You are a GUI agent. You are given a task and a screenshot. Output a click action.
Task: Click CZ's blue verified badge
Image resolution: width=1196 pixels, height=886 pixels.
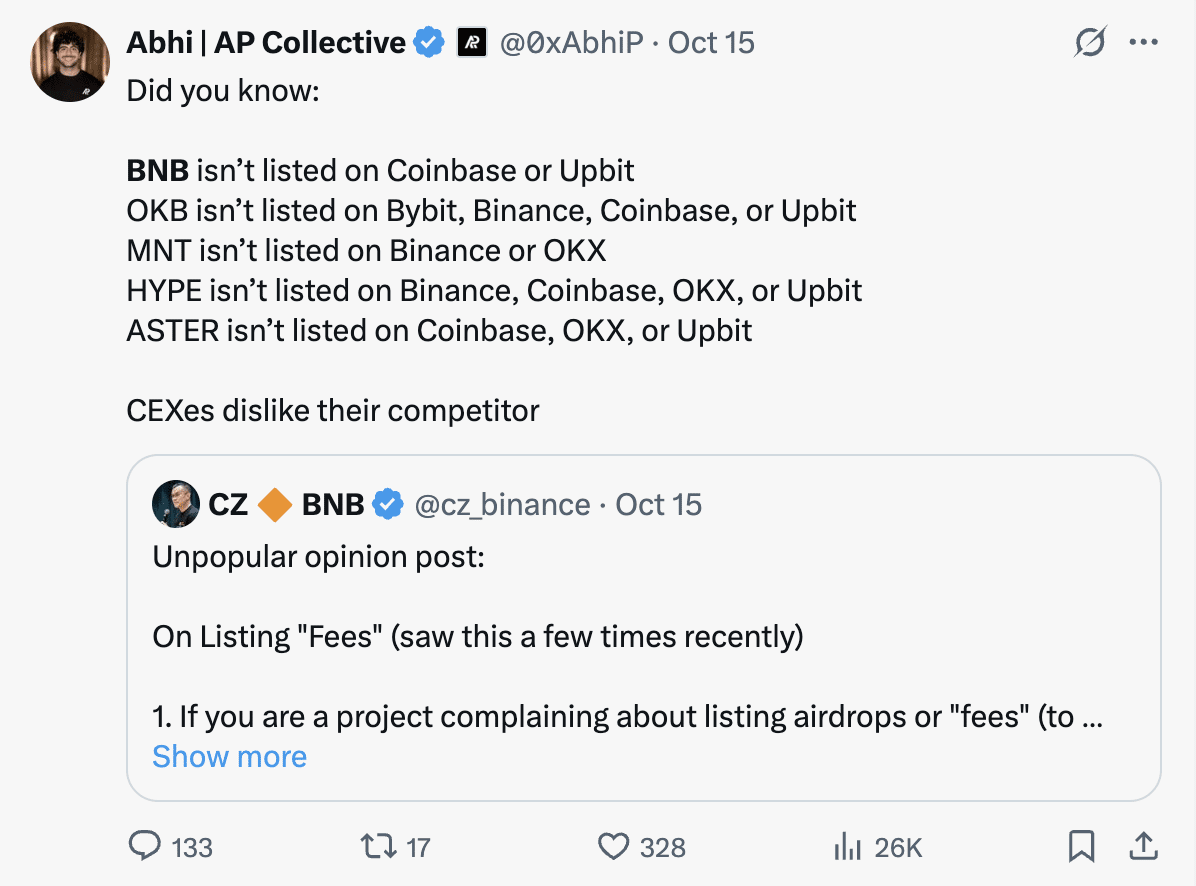pyautogui.click(x=388, y=504)
